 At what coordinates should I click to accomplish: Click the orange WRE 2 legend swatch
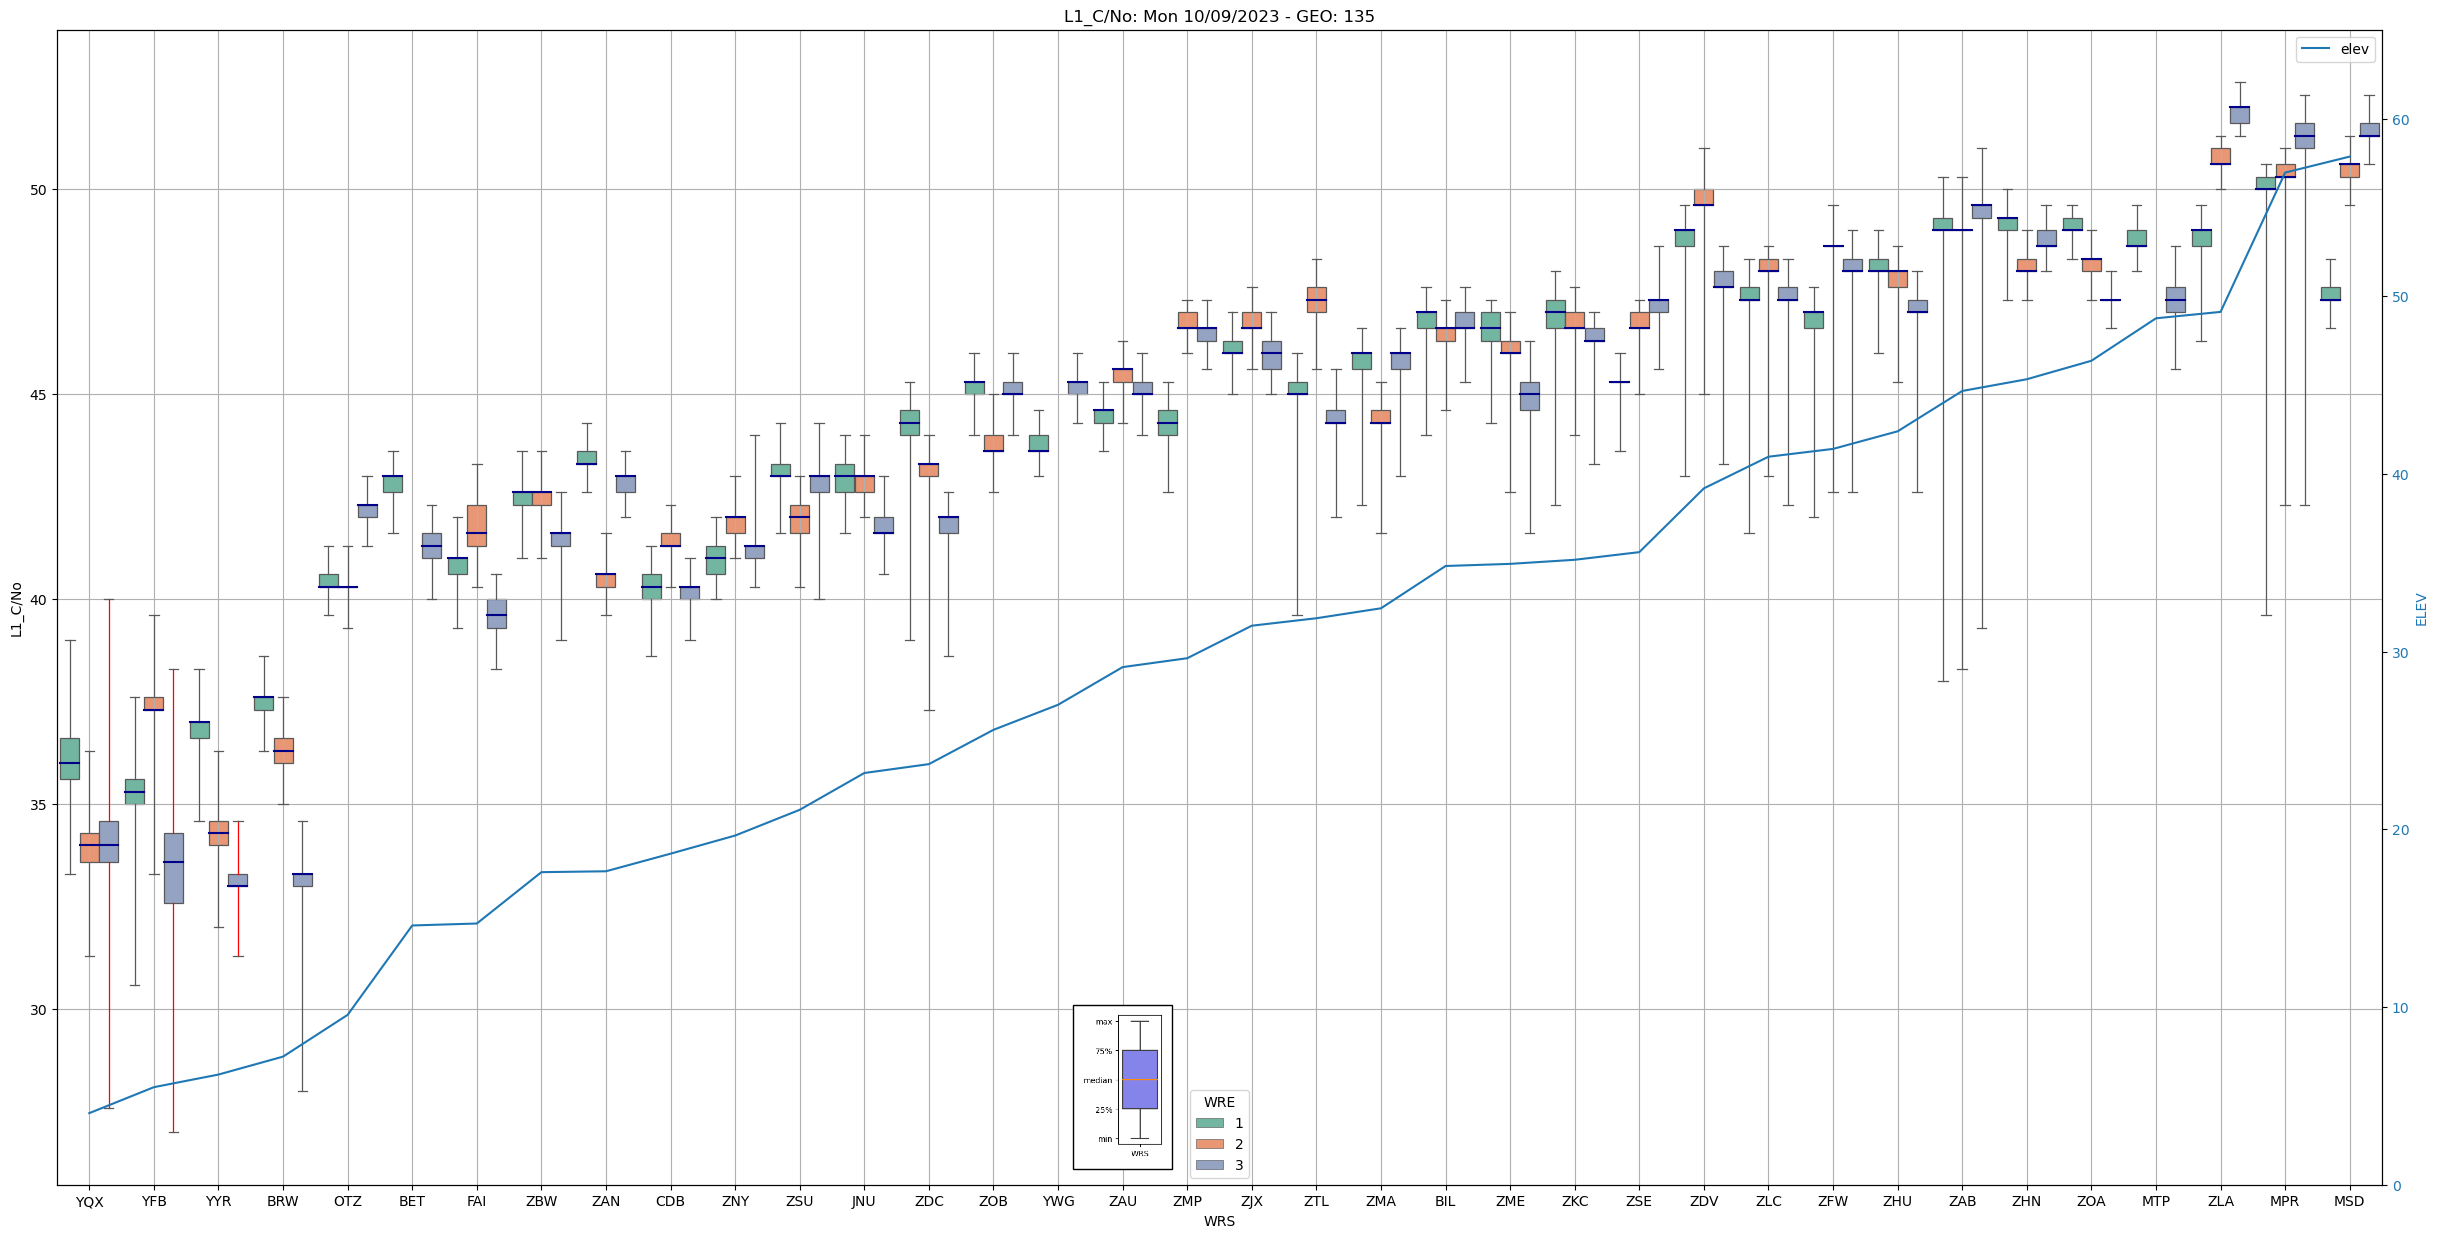tap(1209, 1144)
